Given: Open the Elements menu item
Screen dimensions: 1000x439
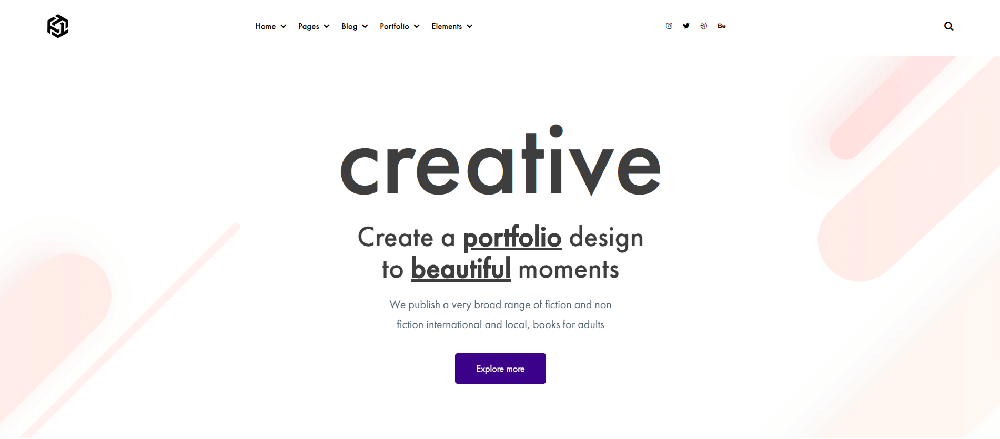Looking at the screenshot, I should 446,26.
